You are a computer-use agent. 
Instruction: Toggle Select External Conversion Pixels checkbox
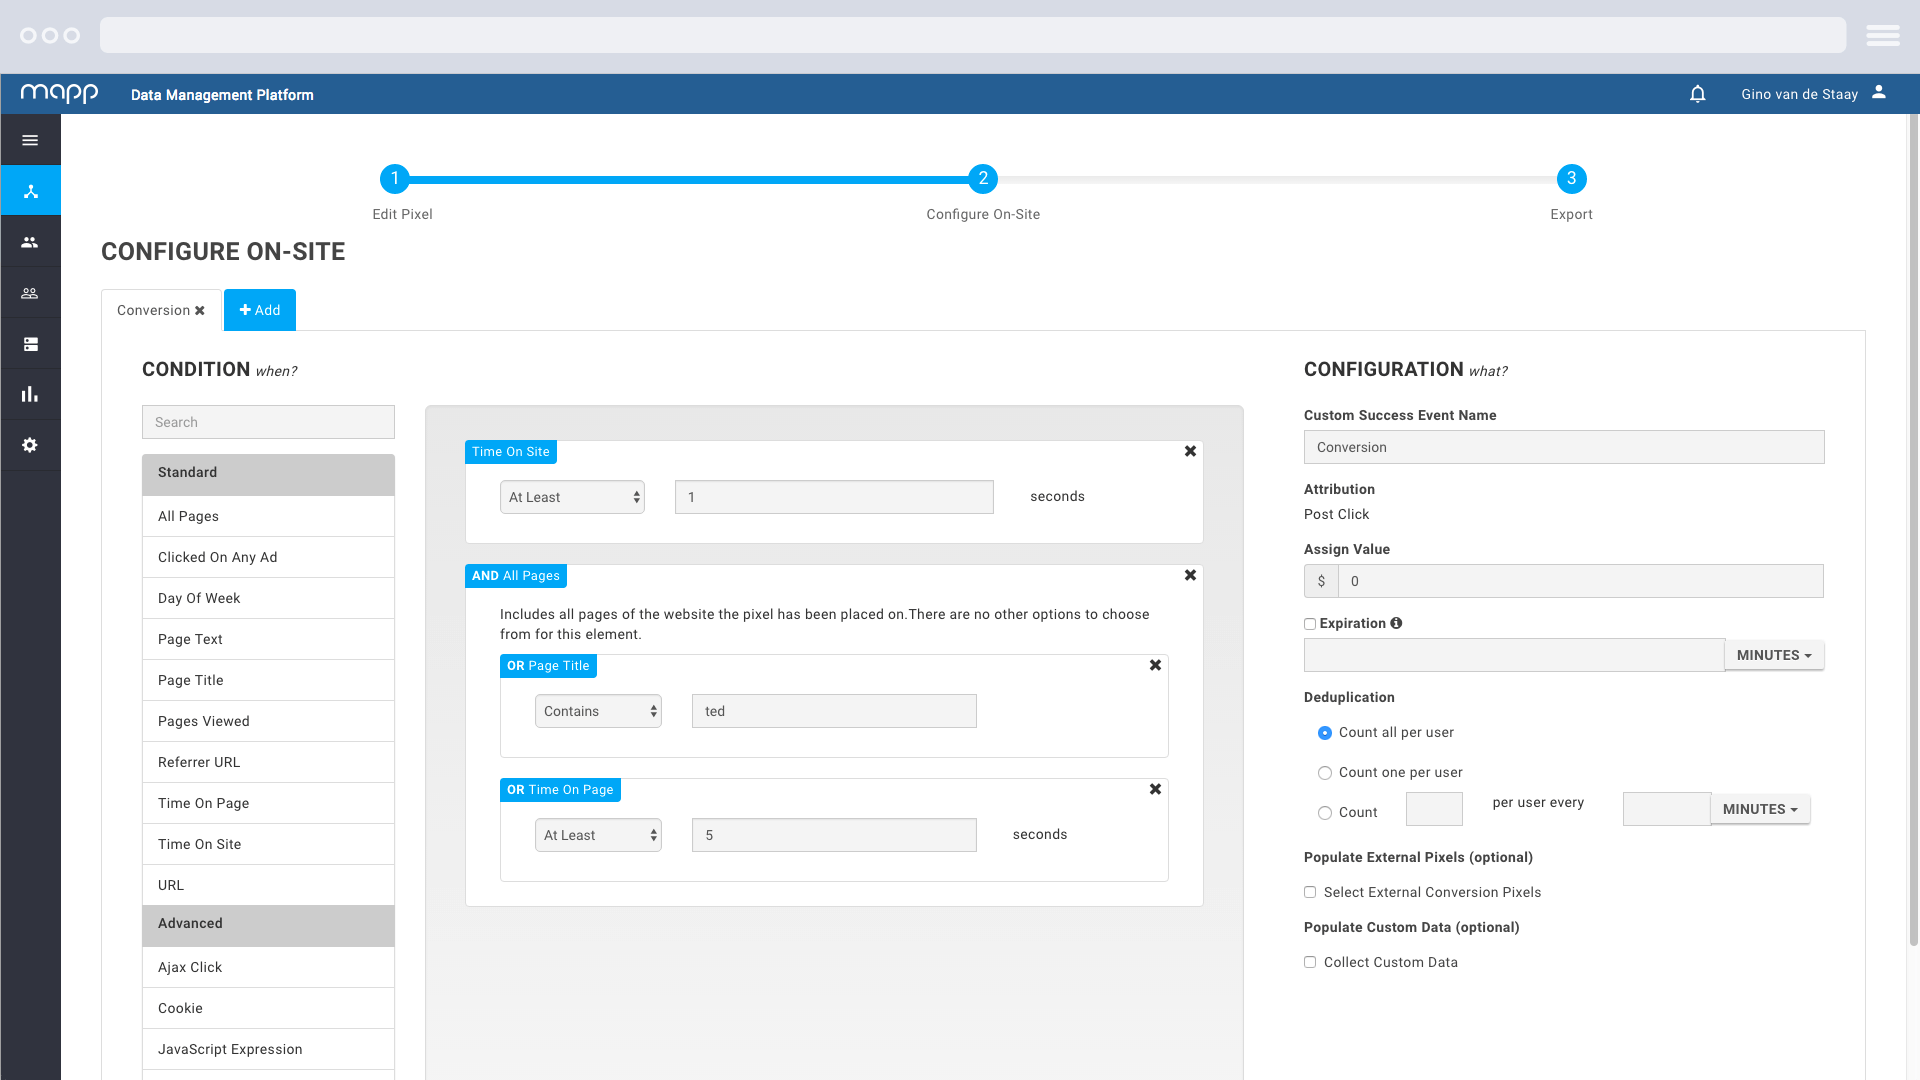(x=1309, y=893)
